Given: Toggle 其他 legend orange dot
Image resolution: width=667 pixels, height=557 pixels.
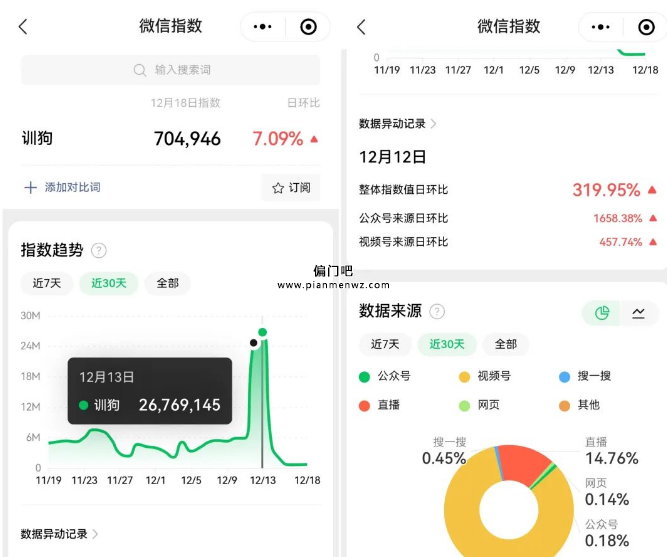Looking at the screenshot, I should 564,406.
